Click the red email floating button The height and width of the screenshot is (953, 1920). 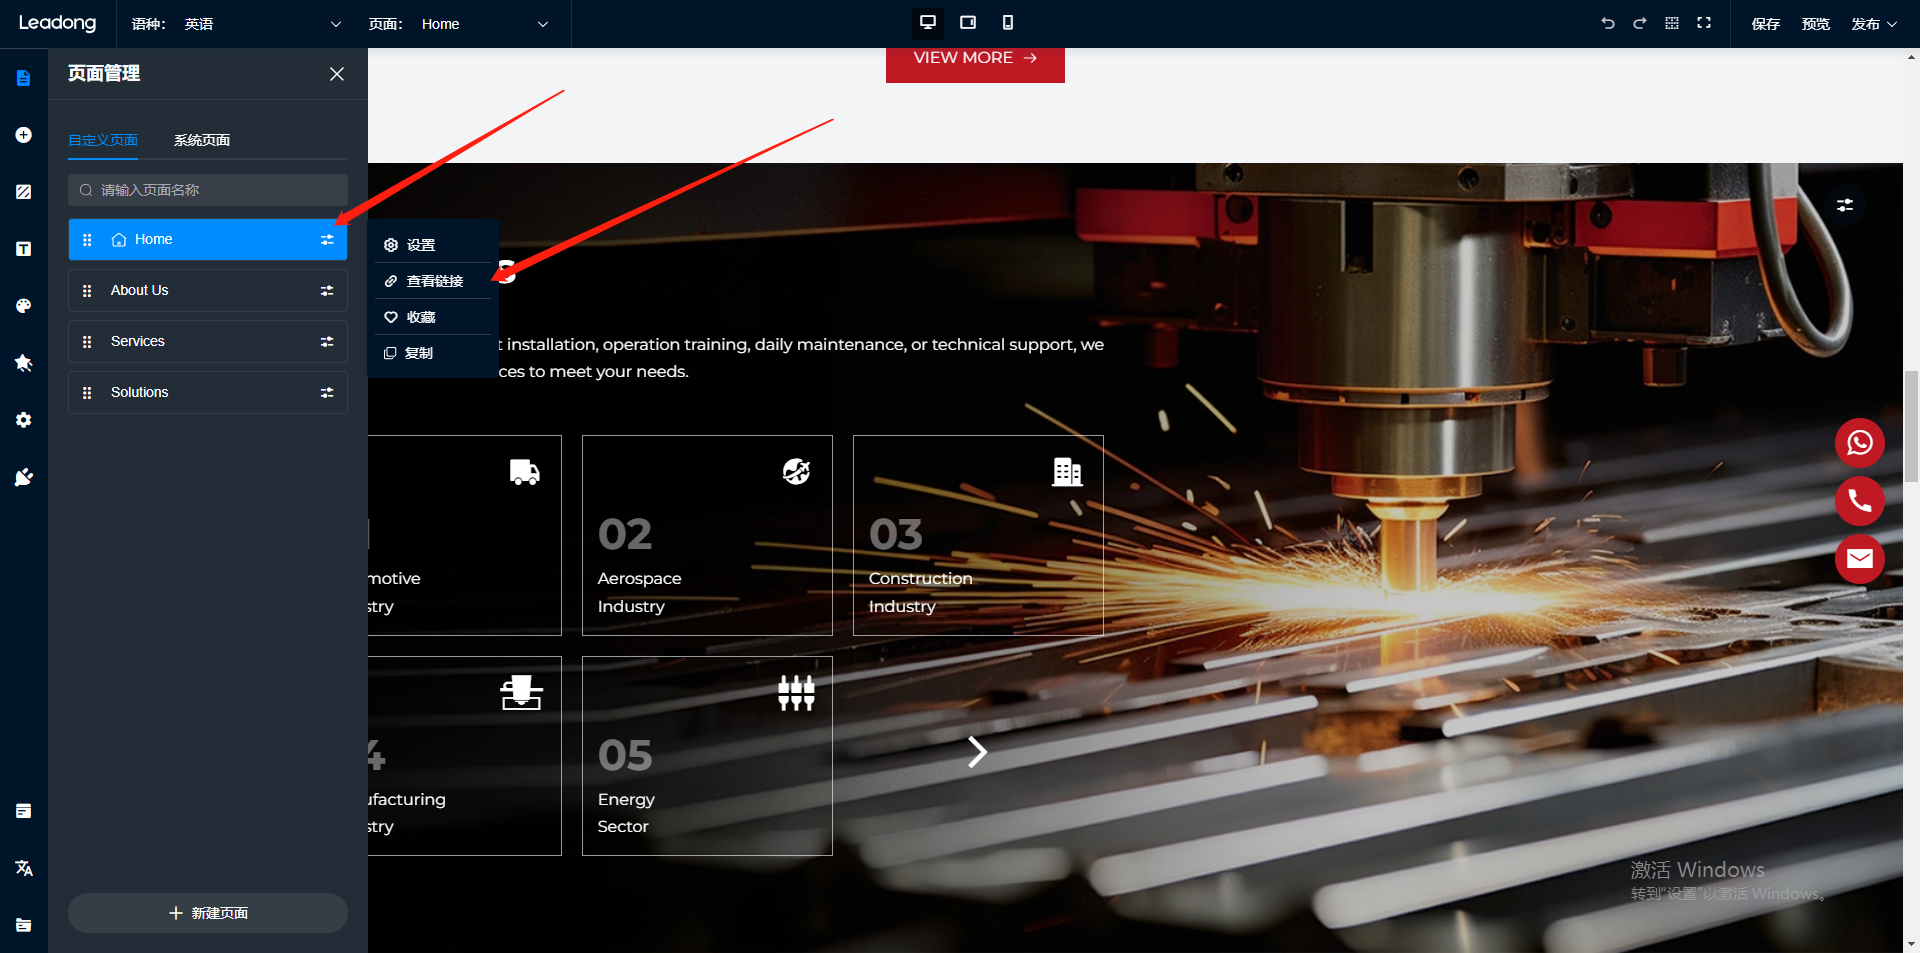coord(1859,559)
